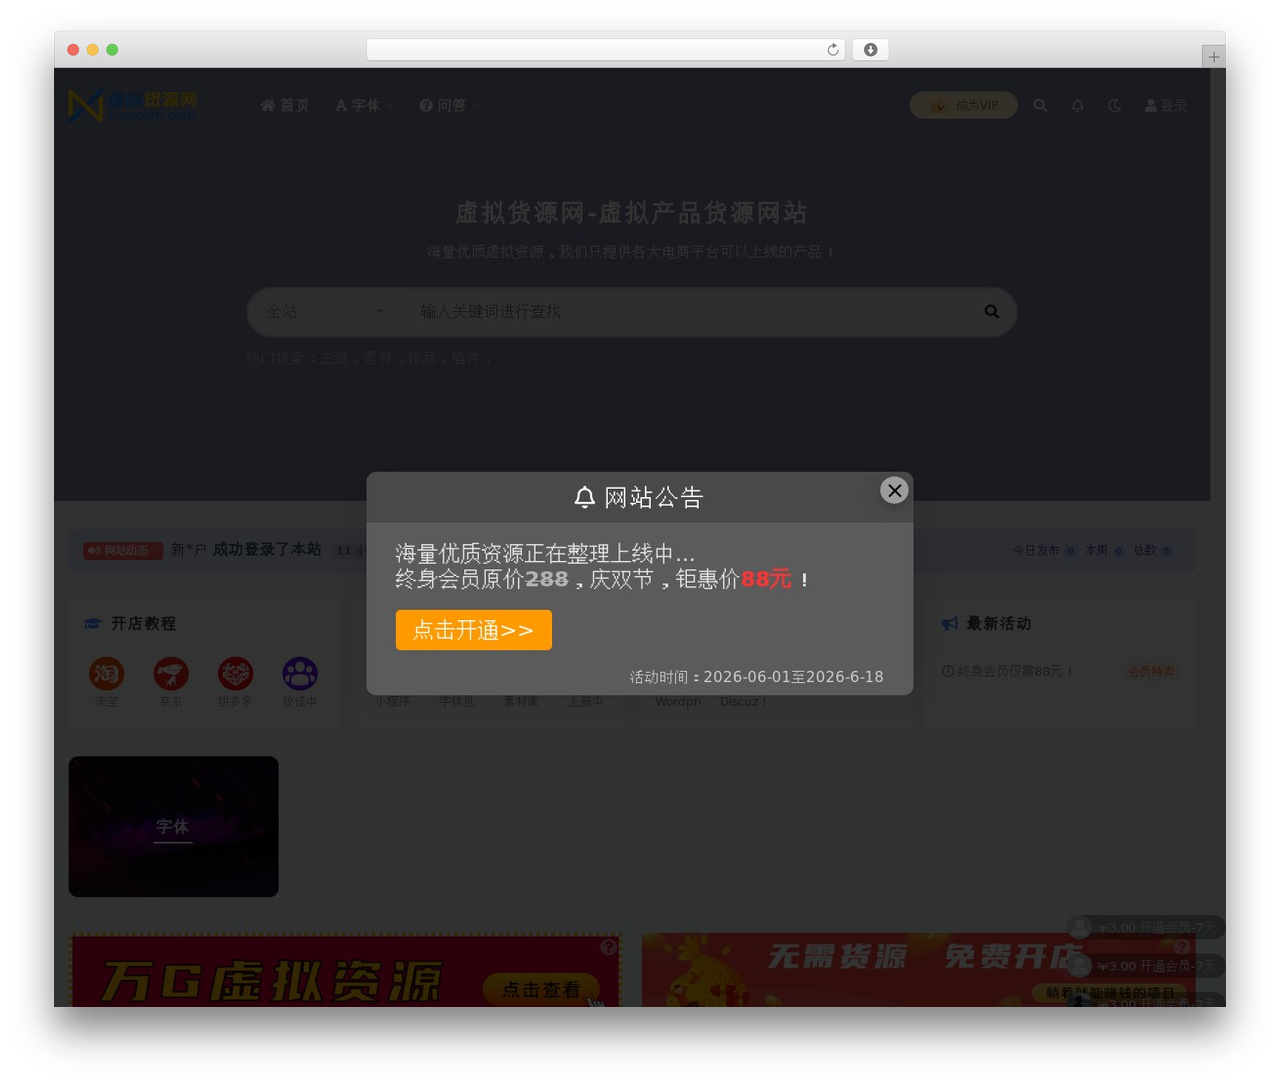
Task: Click the 总数 stat label
Action: [x=1144, y=550]
